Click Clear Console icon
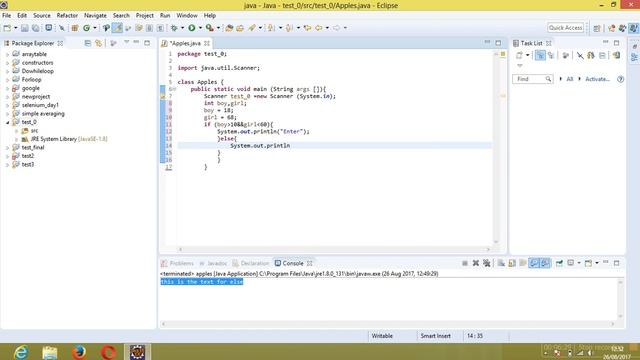Screen dimensions: 640x360 point(501,263)
